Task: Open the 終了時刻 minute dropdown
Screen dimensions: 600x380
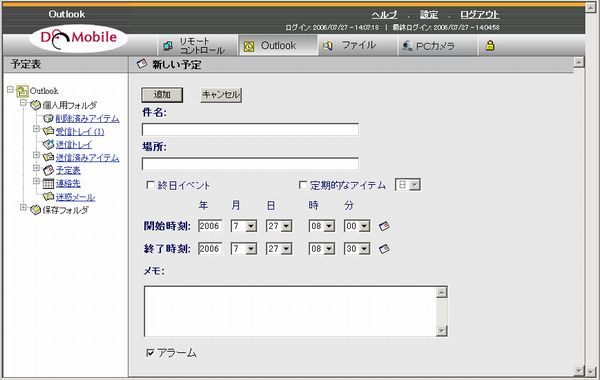Action: pos(357,249)
